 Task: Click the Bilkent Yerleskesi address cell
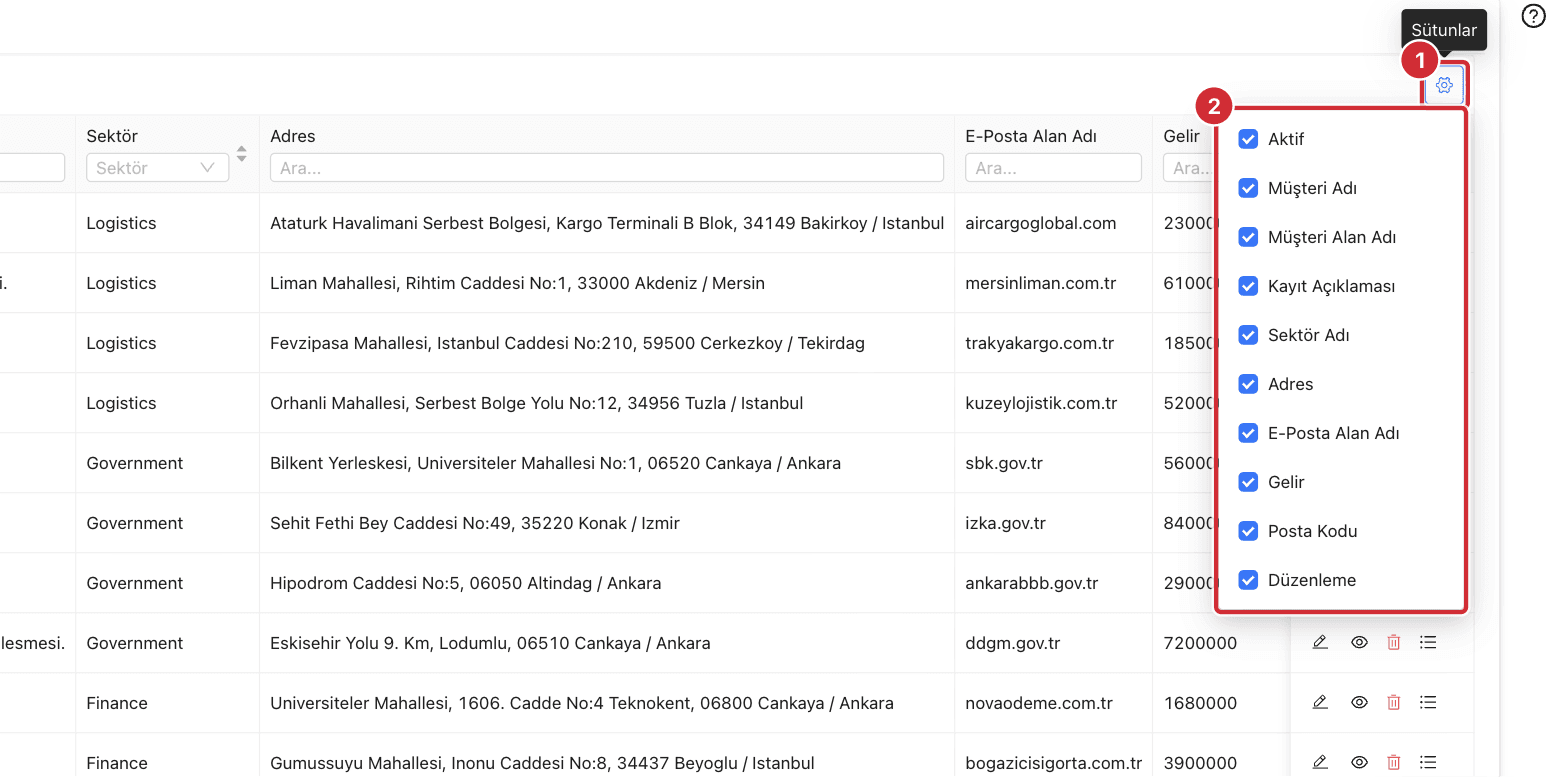555,463
